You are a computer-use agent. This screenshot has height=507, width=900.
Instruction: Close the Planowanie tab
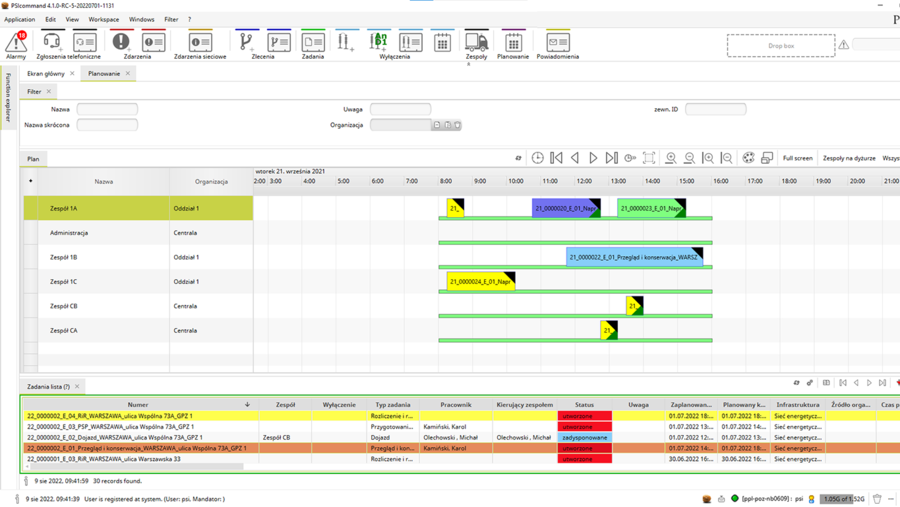click(127, 73)
